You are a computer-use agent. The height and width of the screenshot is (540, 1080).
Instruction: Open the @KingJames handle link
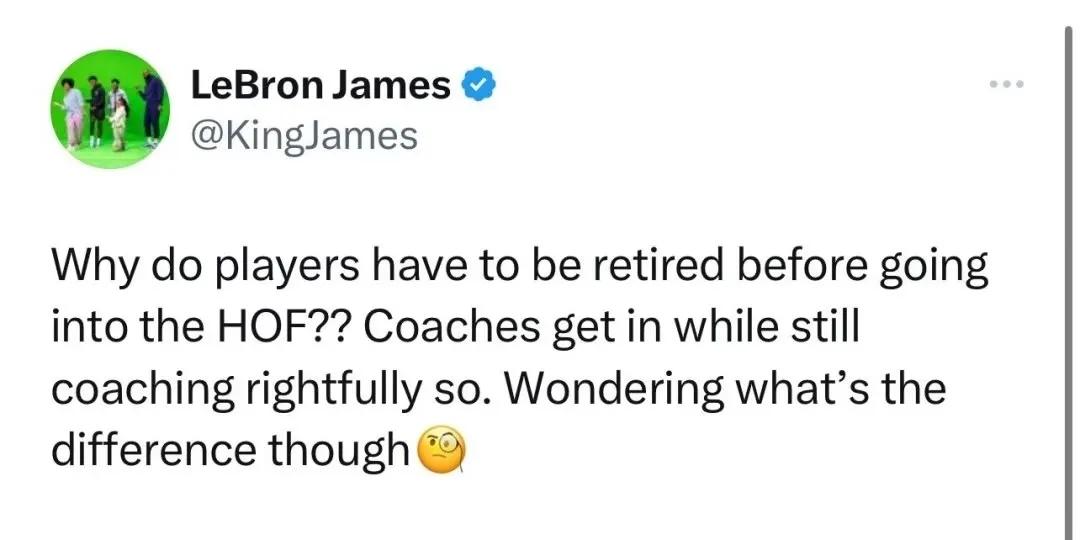point(304,136)
